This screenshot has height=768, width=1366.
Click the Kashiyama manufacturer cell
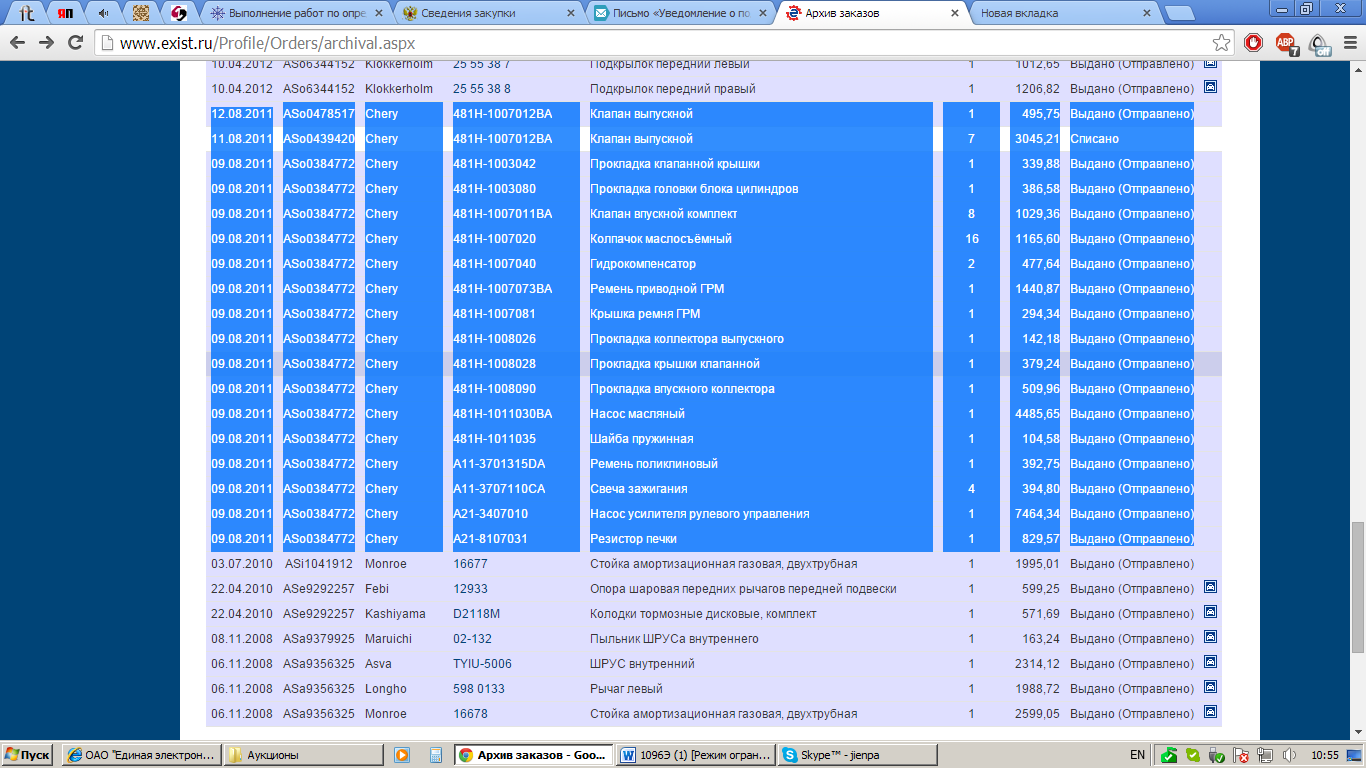(x=395, y=613)
